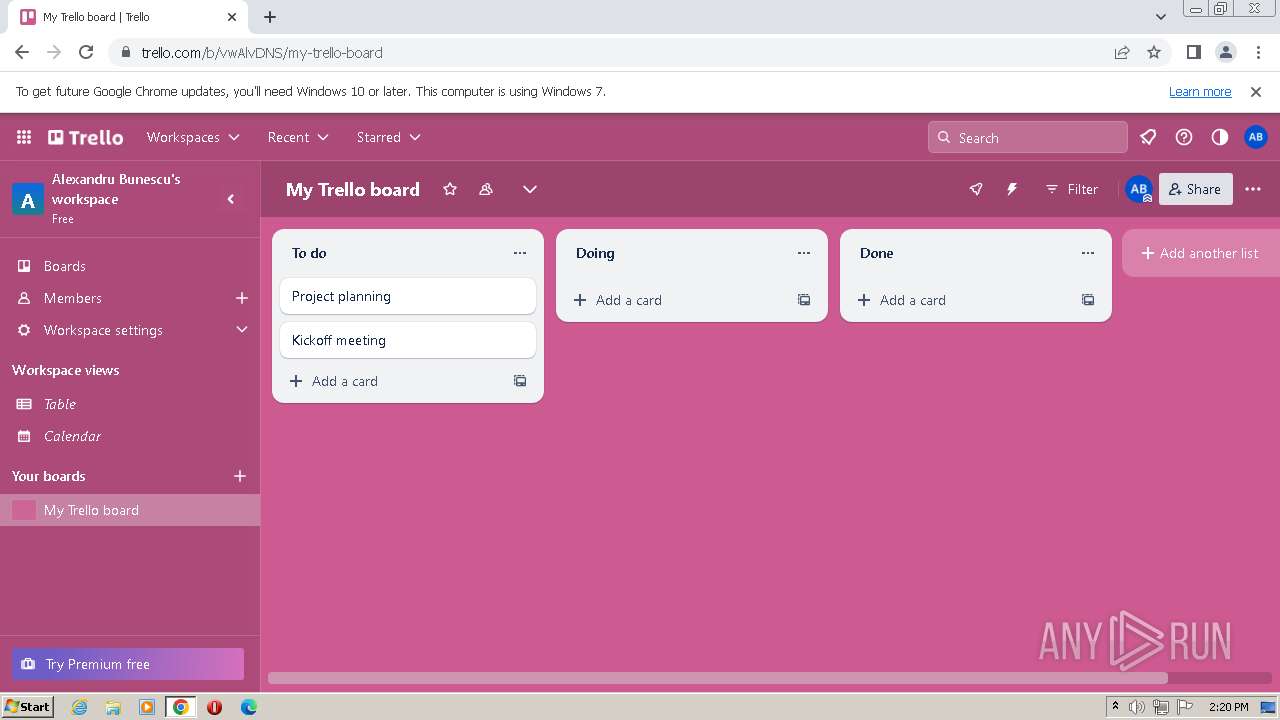Create card from template in To do

520,381
